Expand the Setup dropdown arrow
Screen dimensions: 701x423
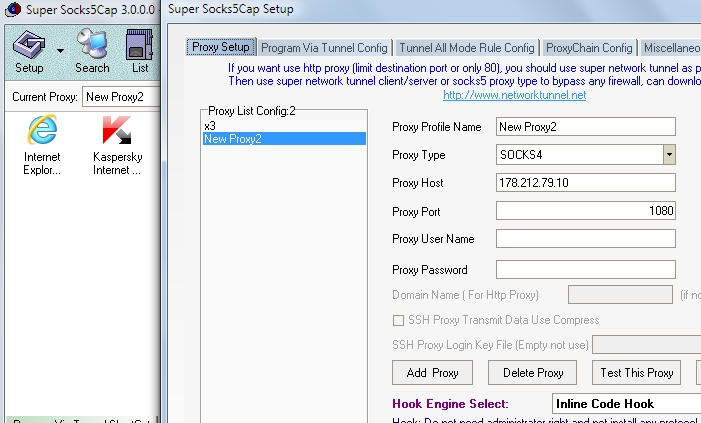point(60,51)
